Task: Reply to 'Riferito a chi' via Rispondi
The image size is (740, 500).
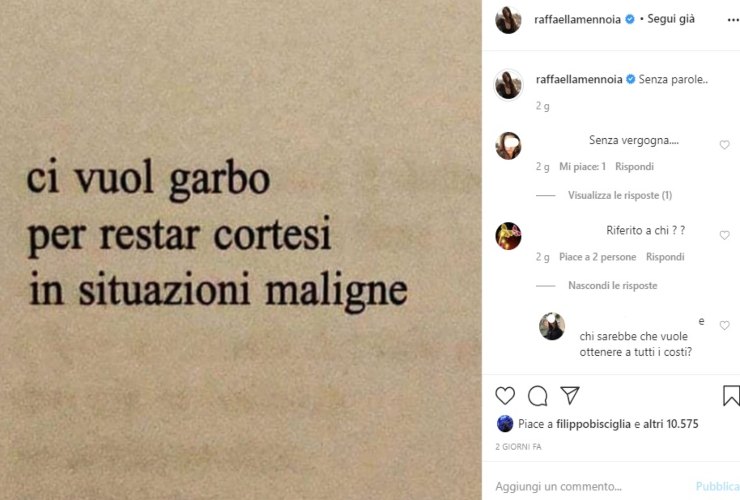Action: pyautogui.click(x=665, y=257)
